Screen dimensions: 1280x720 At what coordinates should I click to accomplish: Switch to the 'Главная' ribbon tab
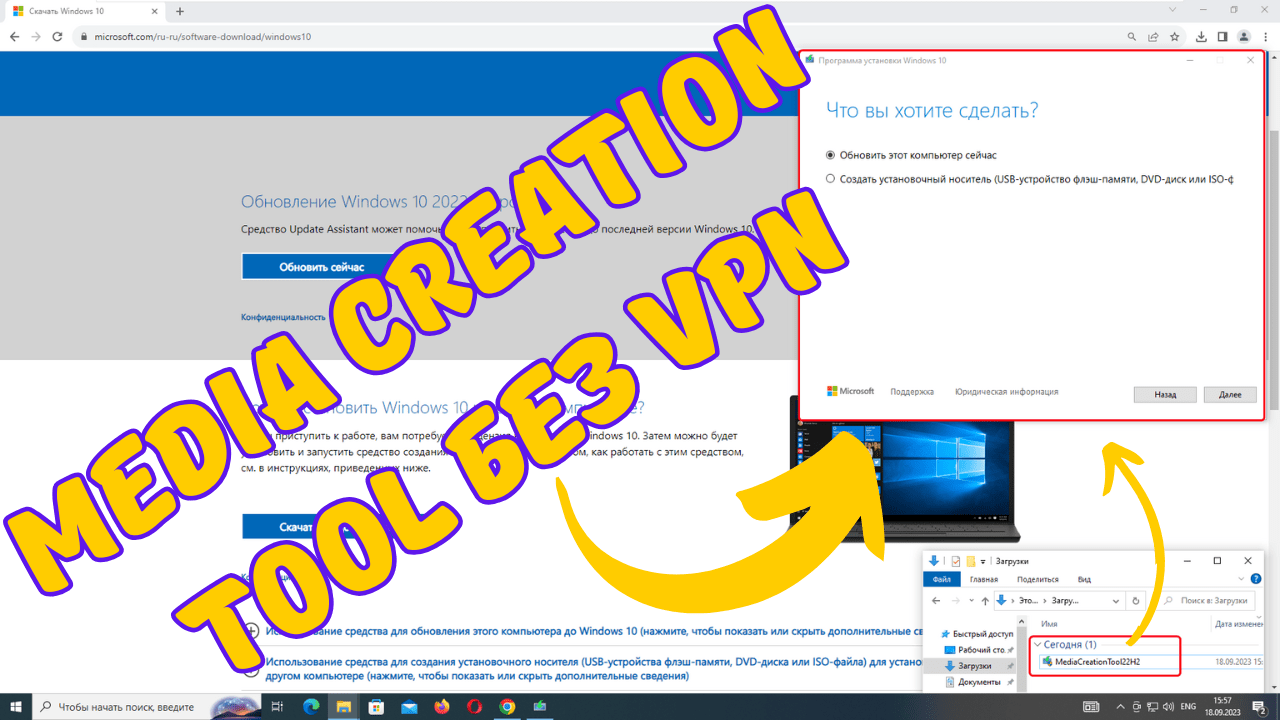pyautogui.click(x=983, y=579)
